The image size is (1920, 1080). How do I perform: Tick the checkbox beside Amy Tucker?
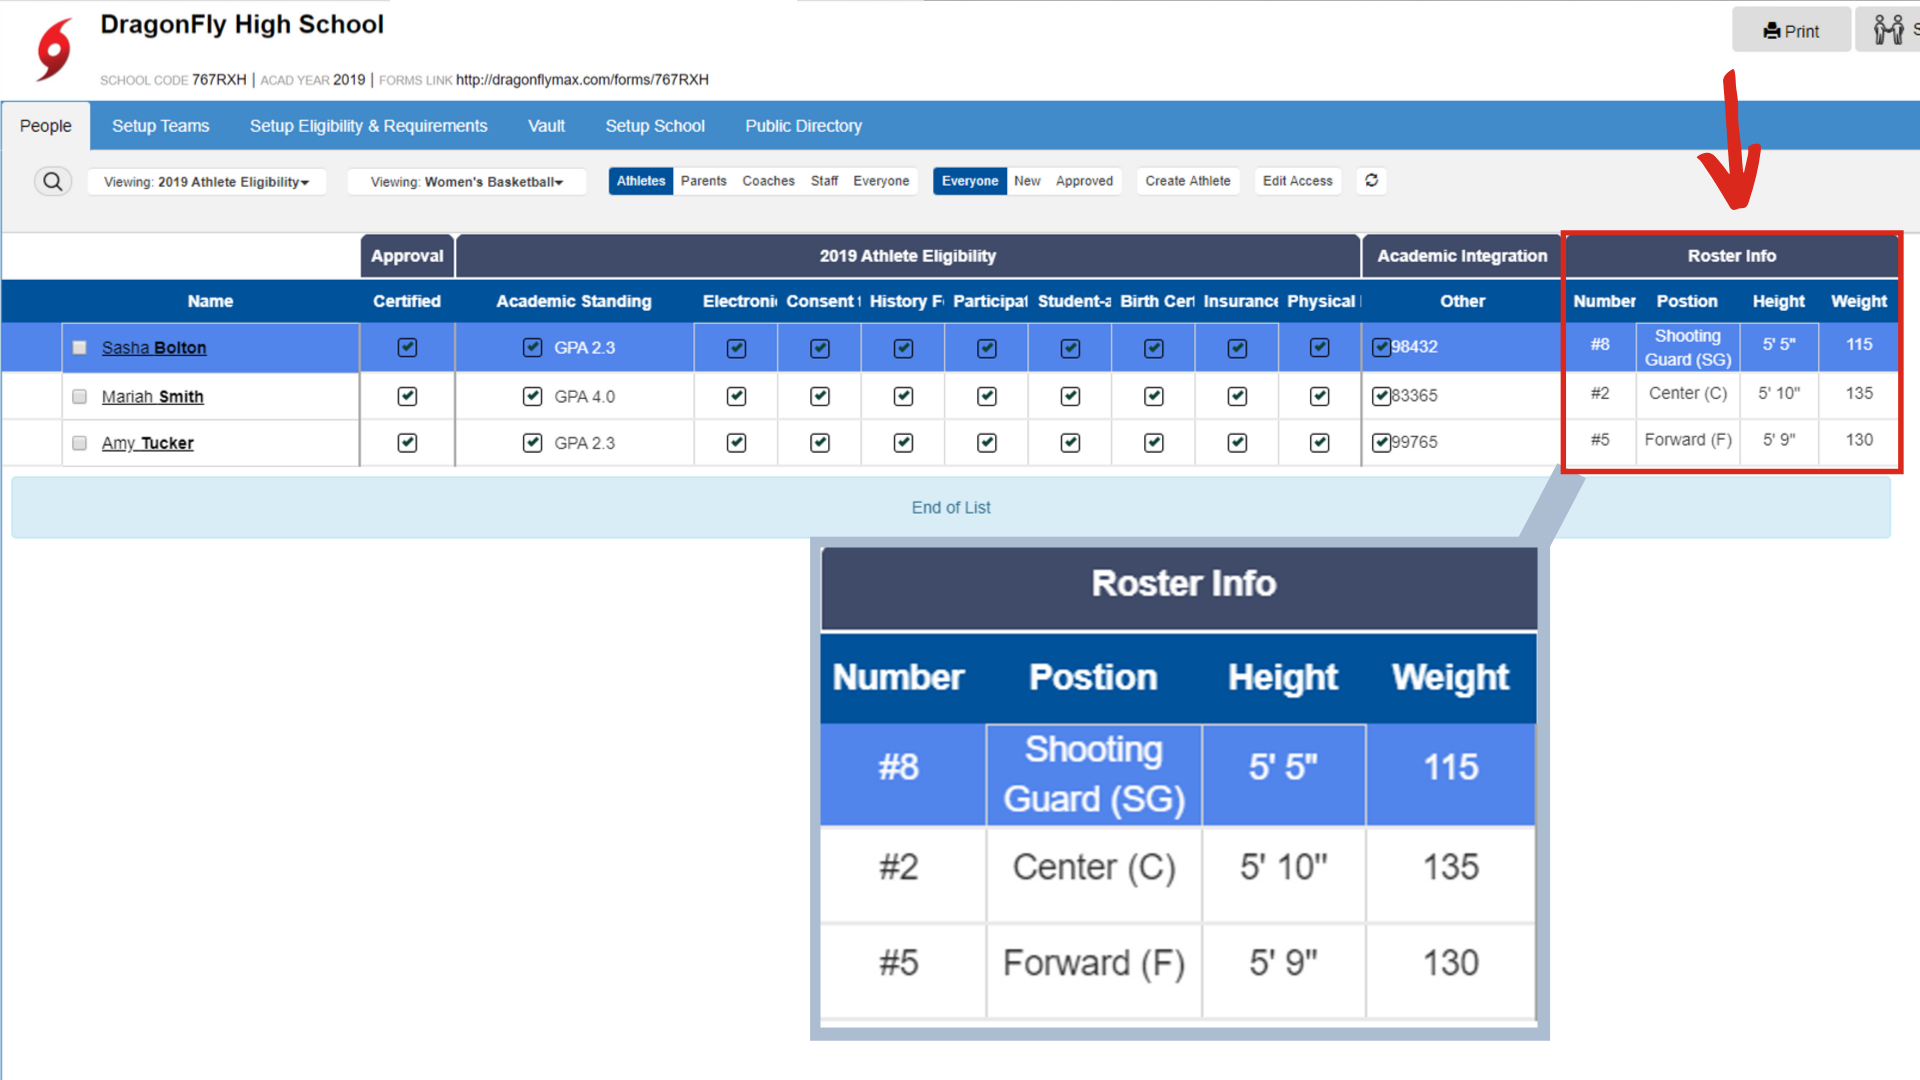pyautogui.click(x=80, y=443)
